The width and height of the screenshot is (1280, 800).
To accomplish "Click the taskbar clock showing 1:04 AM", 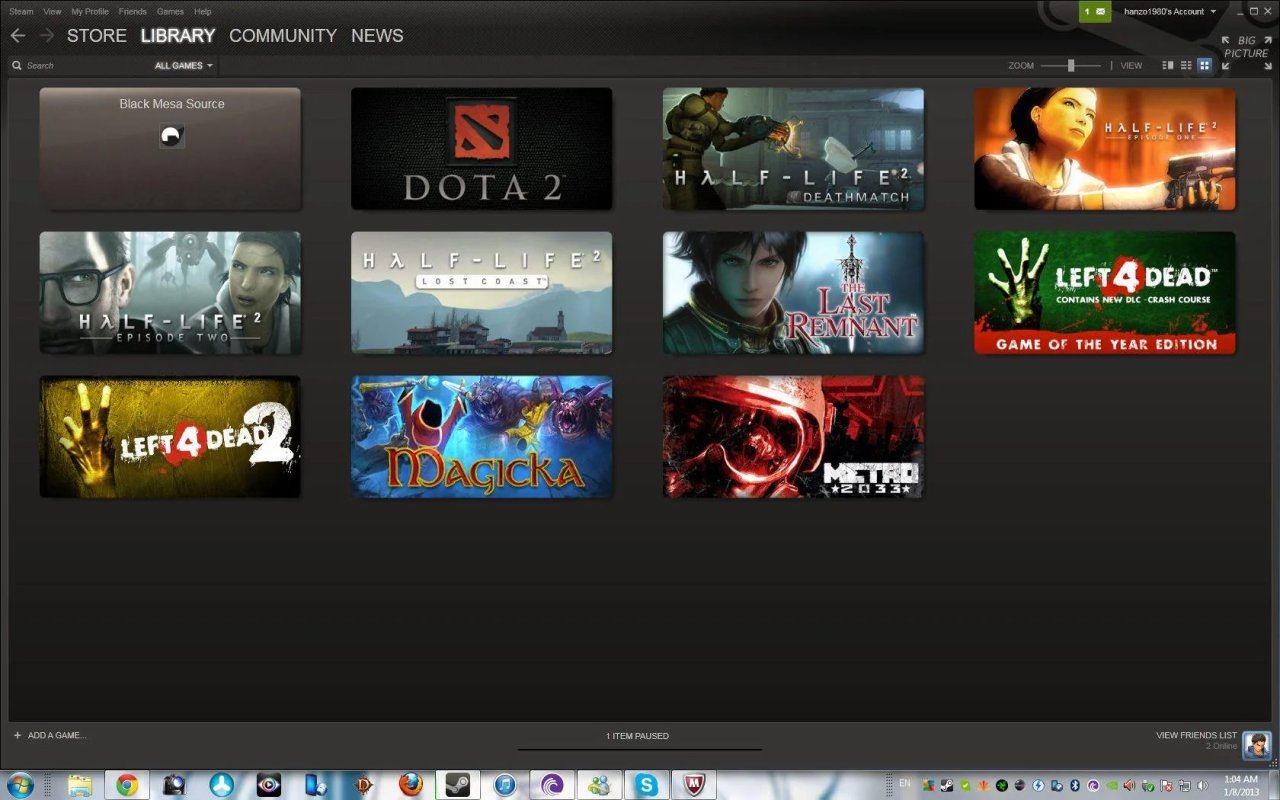I will 1241,785.
